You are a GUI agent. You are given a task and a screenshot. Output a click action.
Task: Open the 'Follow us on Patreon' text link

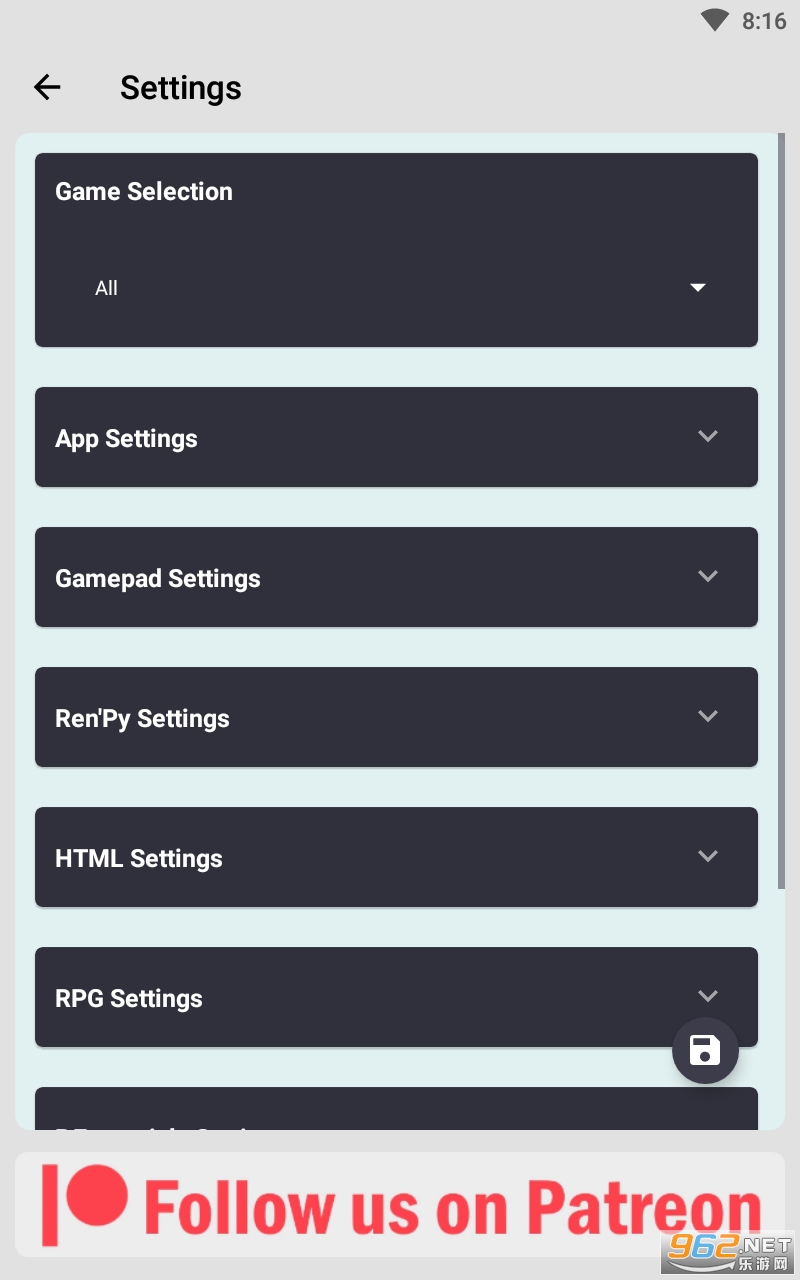[452, 1207]
